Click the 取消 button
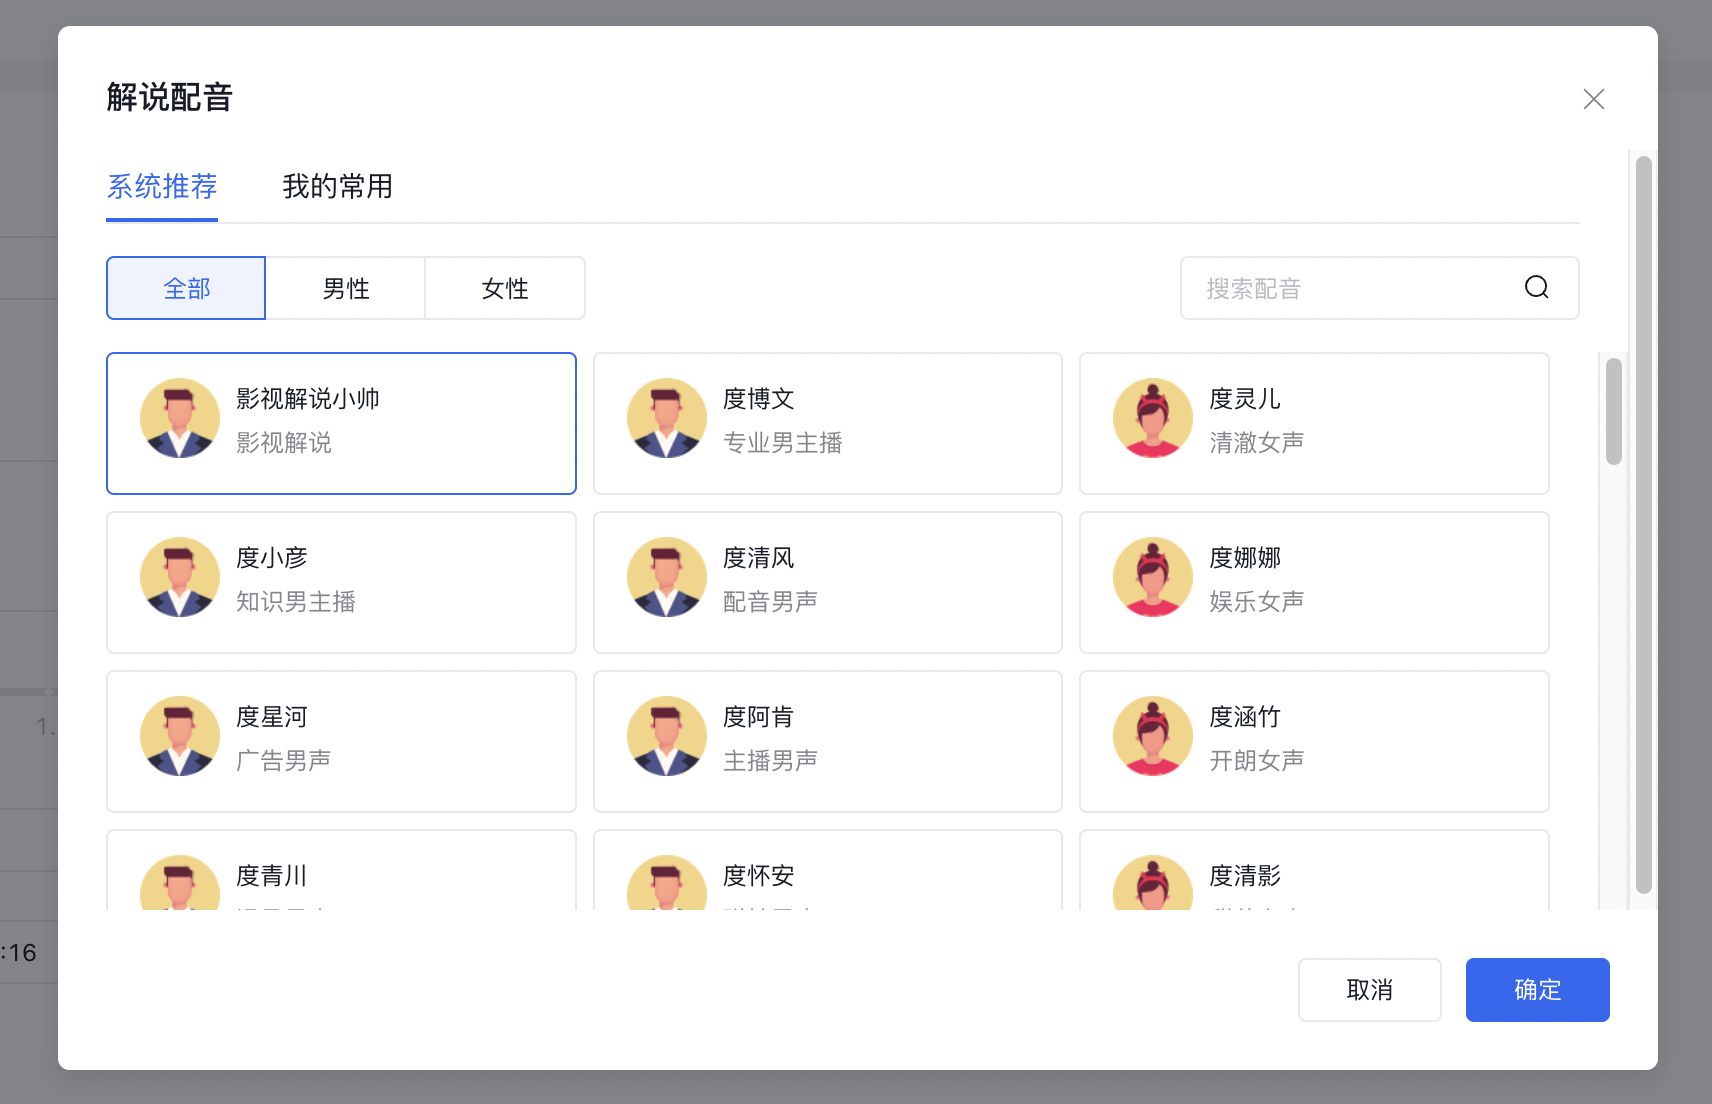Image resolution: width=1712 pixels, height=1104 pixels. pyautogui.click(x=1369, y=990)
